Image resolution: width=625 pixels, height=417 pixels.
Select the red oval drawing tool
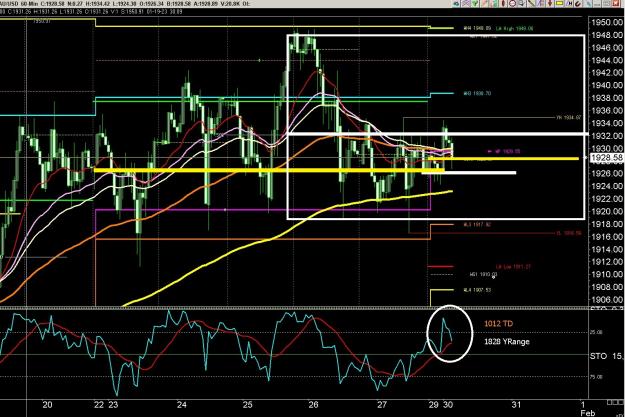coord(503,4)
